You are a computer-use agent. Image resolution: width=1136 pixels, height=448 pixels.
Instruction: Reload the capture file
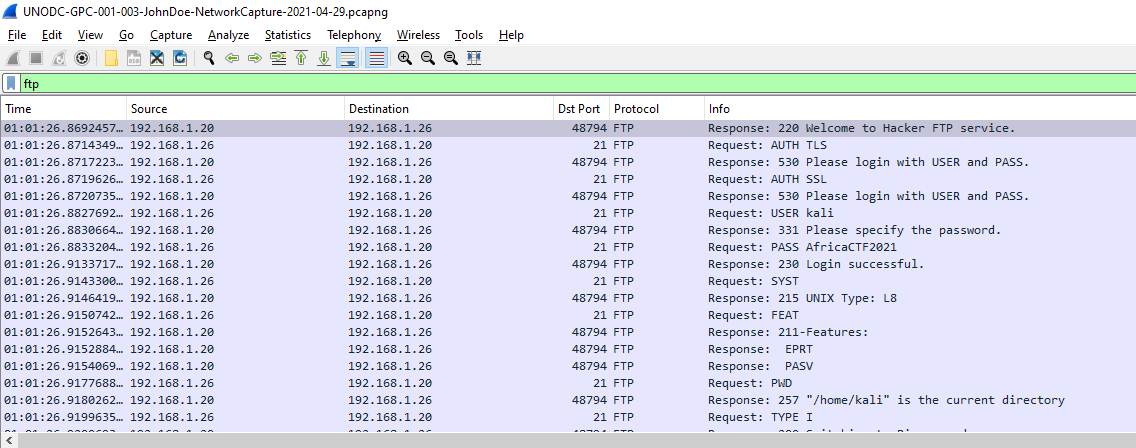tap(180, 58)
